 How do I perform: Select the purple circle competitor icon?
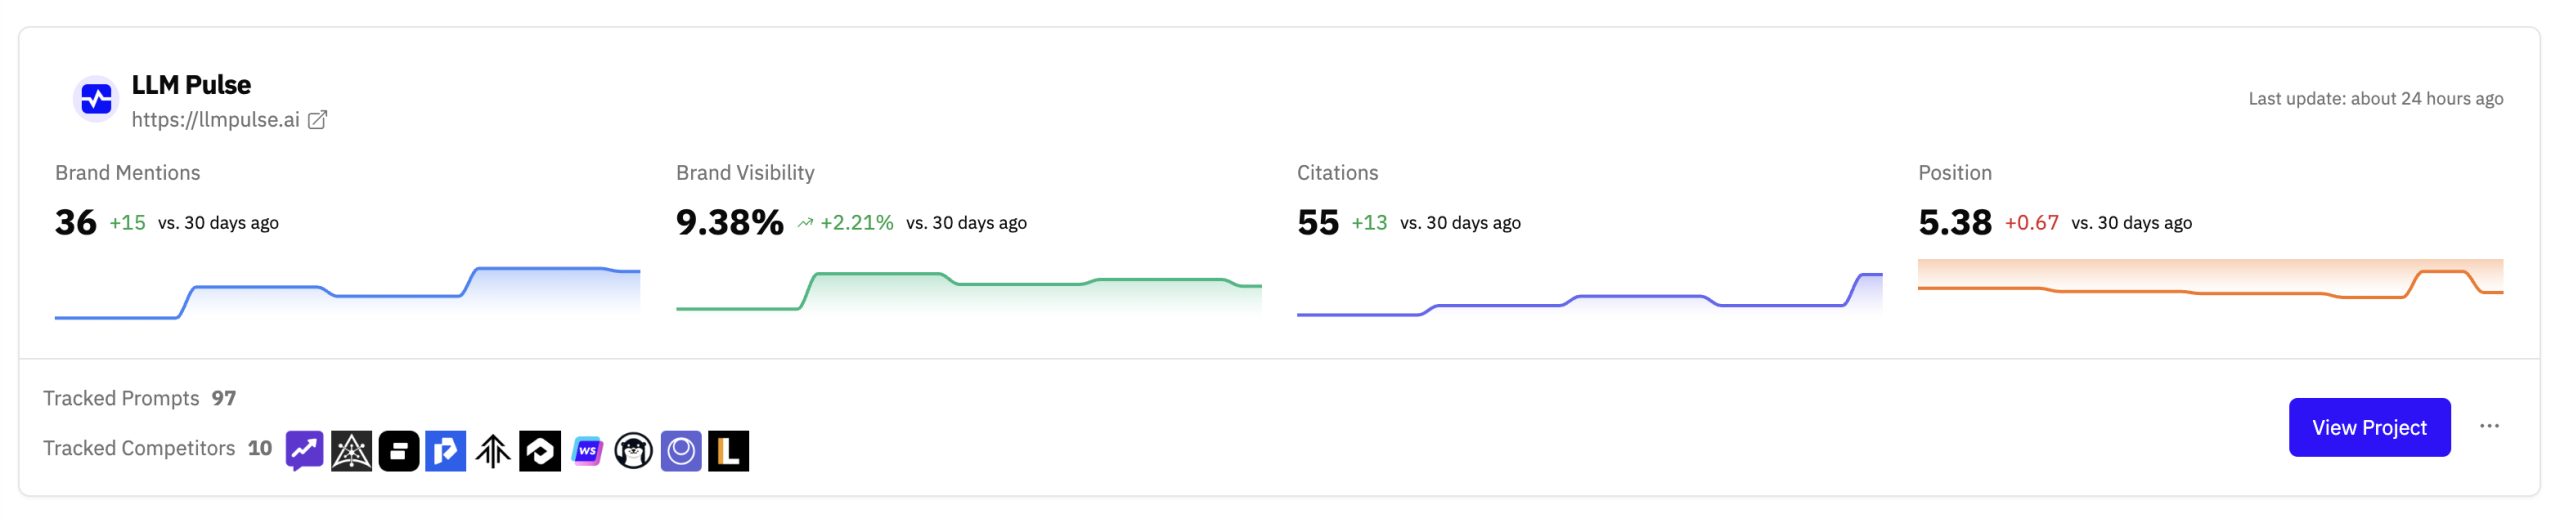coord(680,451)
